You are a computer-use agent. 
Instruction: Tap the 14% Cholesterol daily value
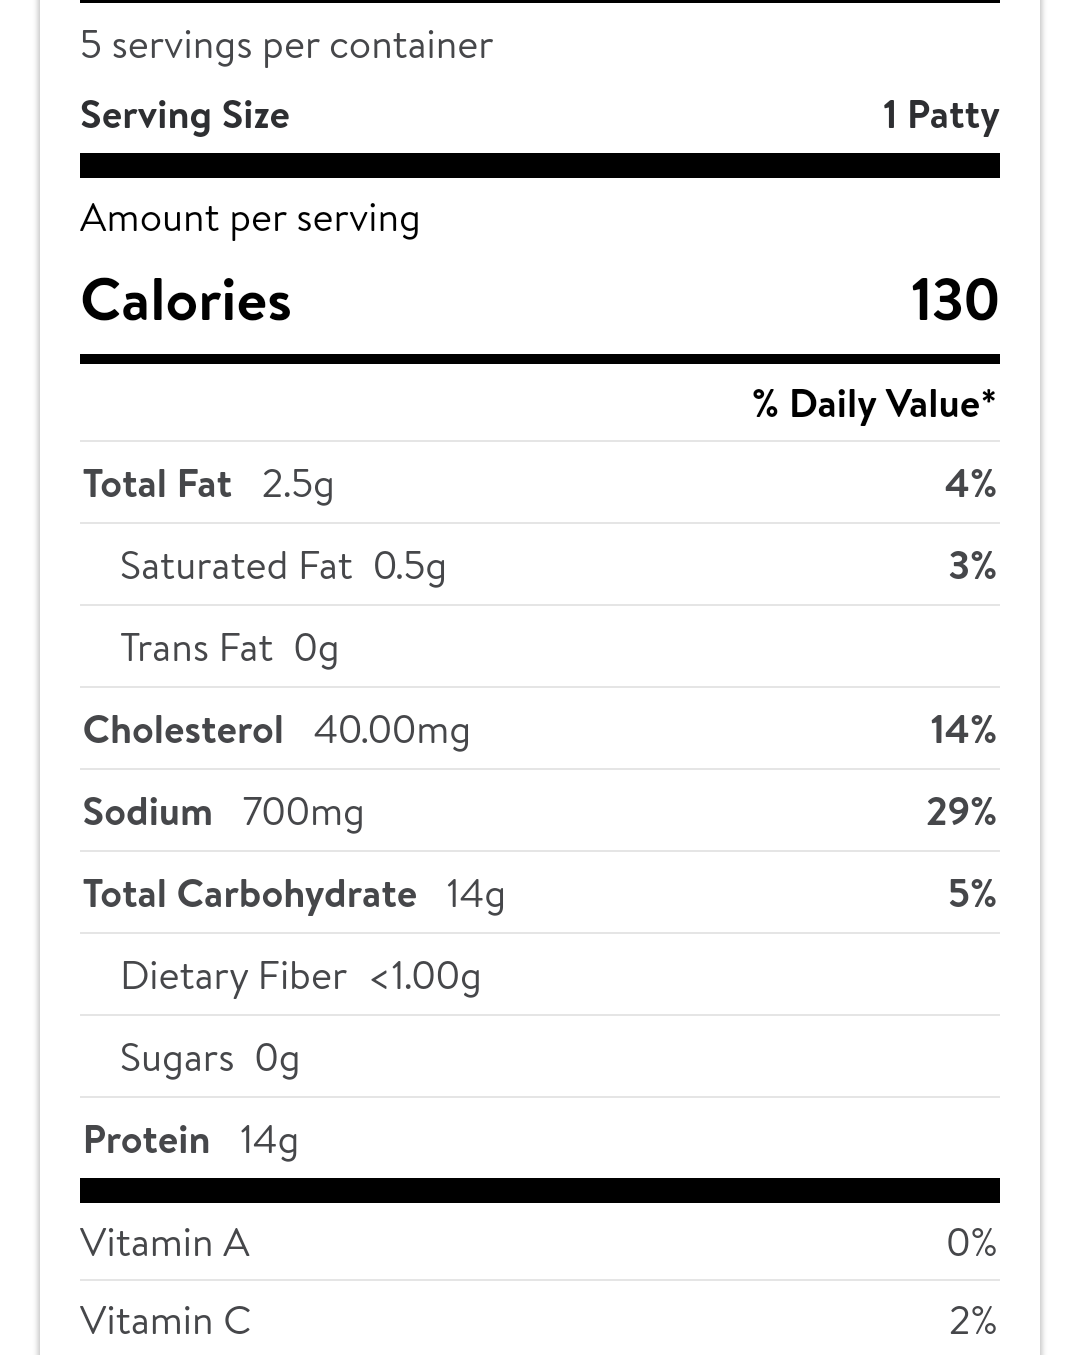click(x=962, y=731)
